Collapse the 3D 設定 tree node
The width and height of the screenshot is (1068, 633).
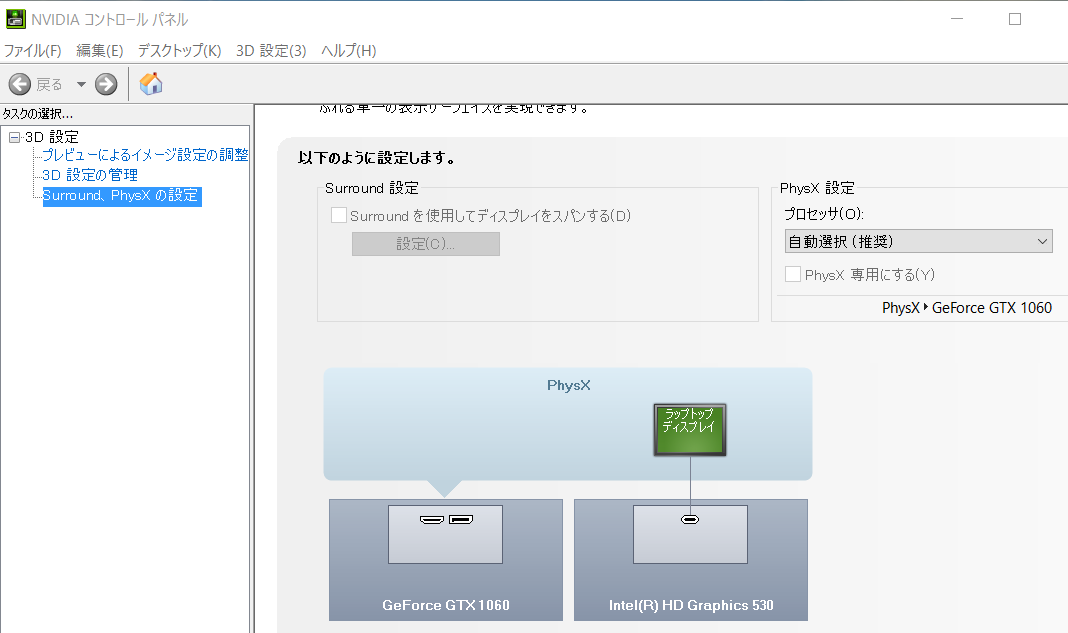[x=14, y=137]
